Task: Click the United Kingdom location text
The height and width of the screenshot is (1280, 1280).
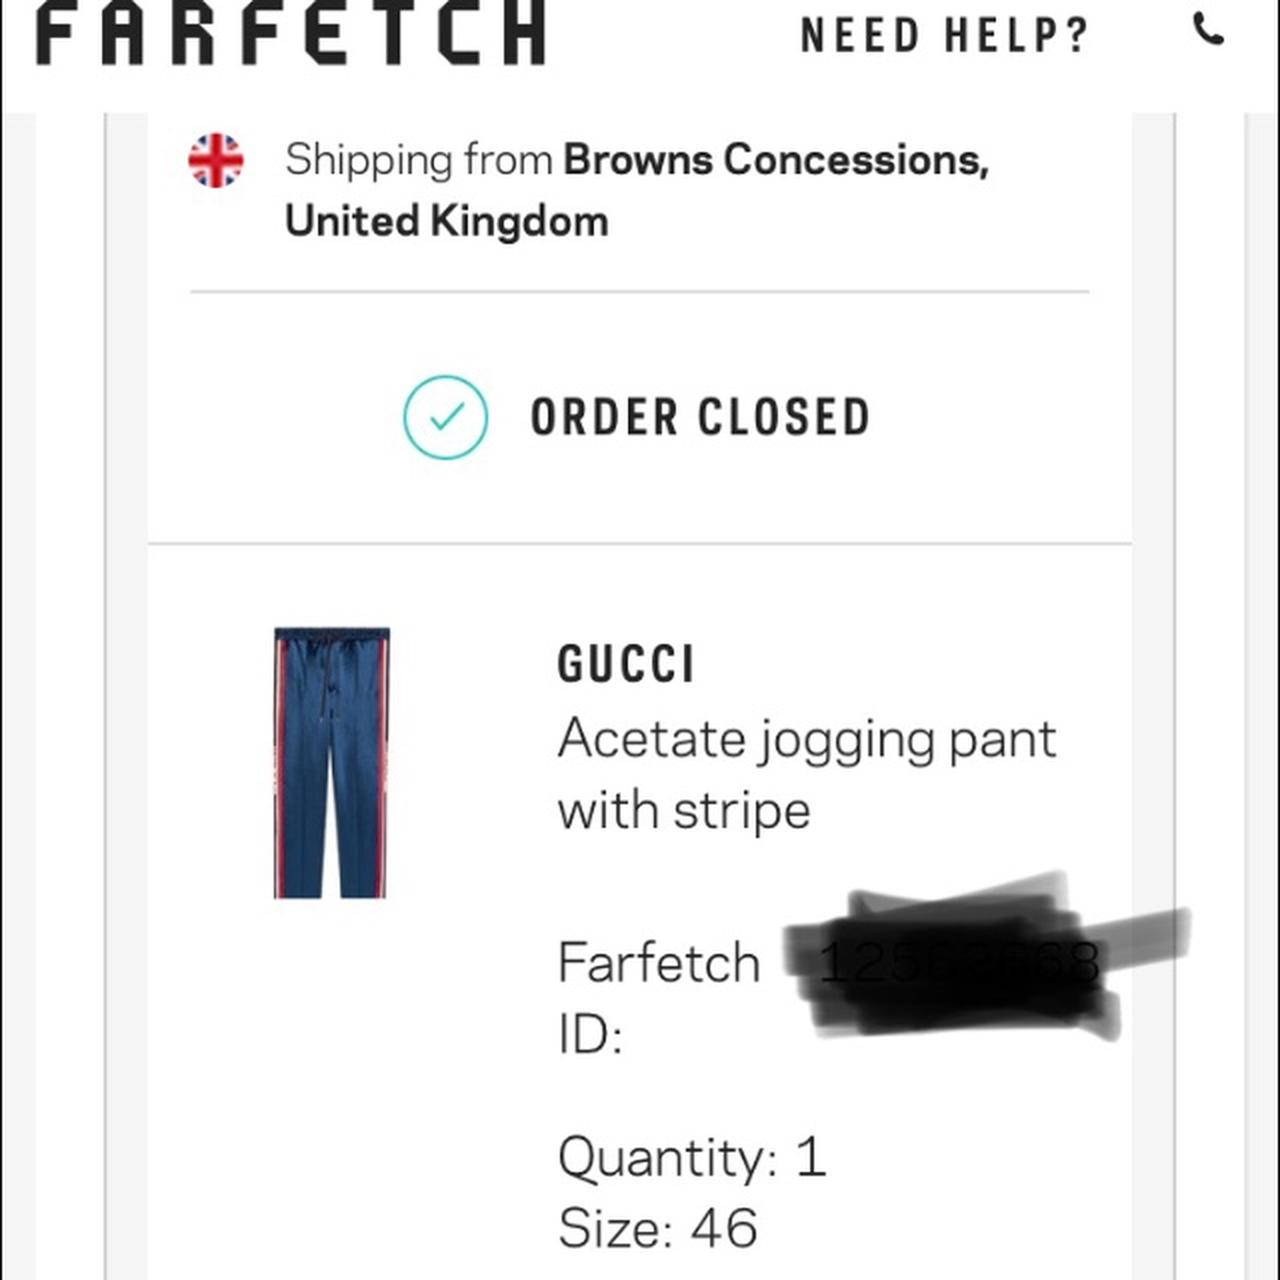Action: tap(446, 220)
